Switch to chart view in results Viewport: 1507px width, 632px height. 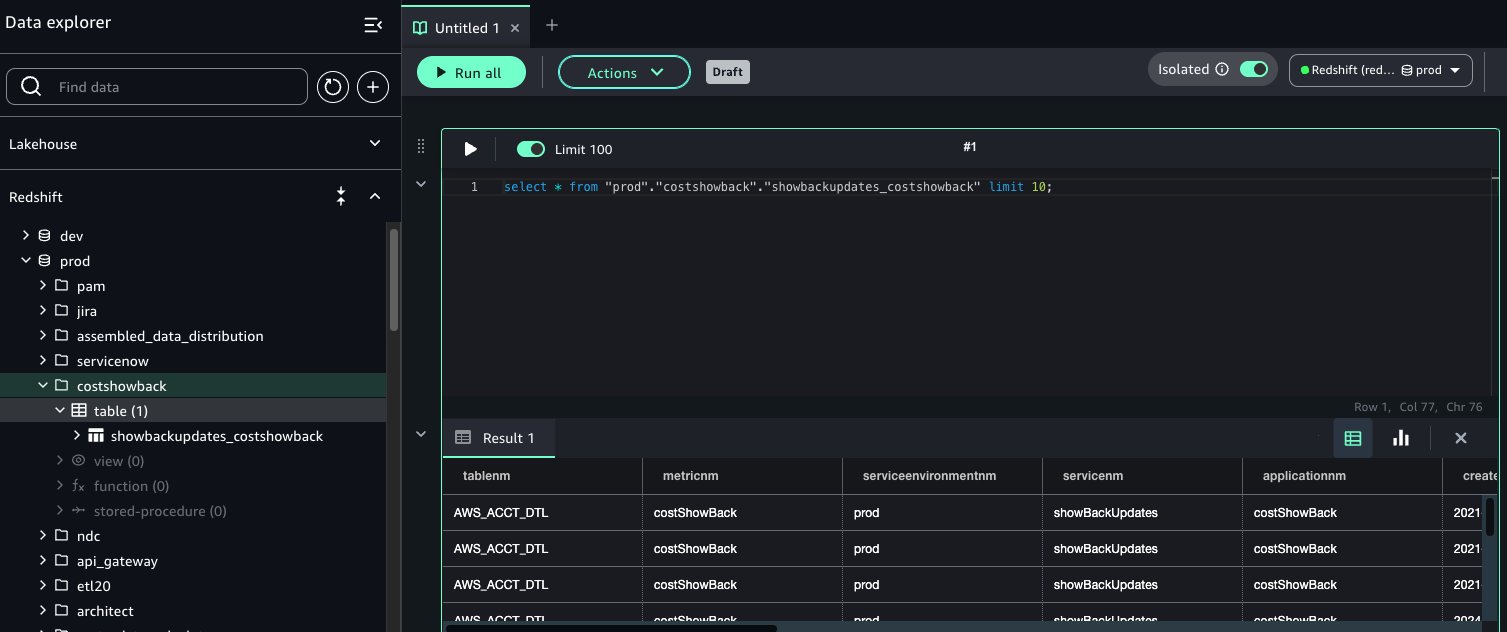[1401, 438]
